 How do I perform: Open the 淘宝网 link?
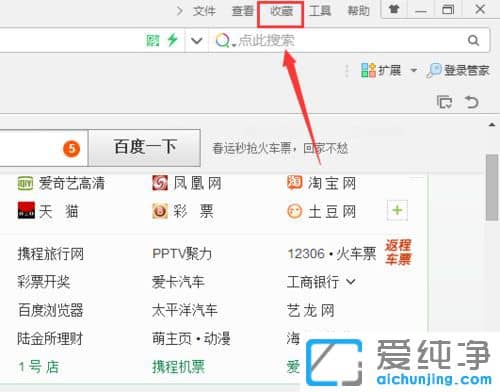[332, 183]
